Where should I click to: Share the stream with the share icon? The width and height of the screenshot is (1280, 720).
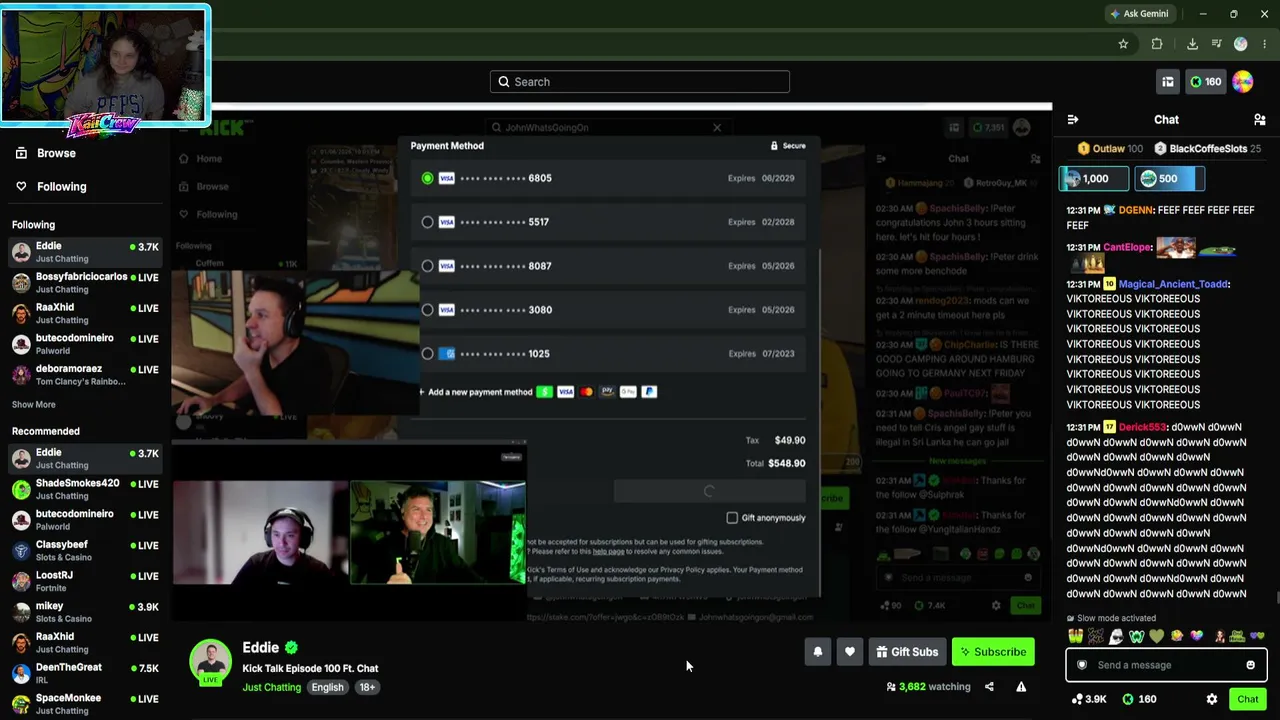point(989,687)
